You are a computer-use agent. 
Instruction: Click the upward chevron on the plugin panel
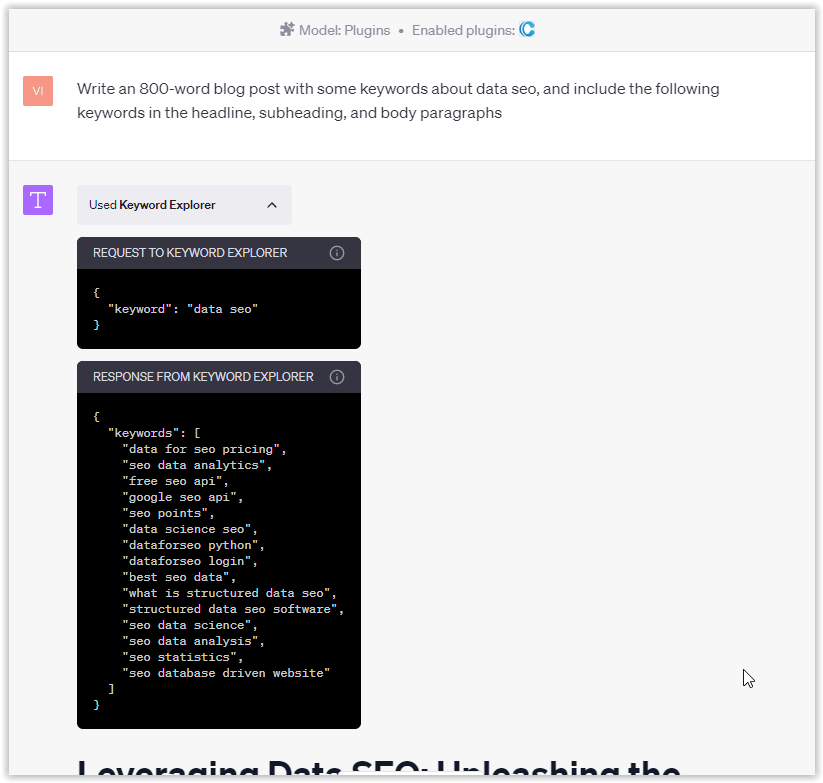pyautogui.click(x=272, y=204)
